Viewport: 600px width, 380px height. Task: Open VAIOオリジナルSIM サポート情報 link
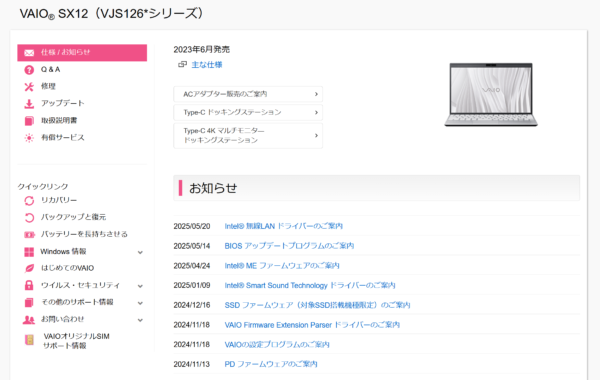point(76,341)
